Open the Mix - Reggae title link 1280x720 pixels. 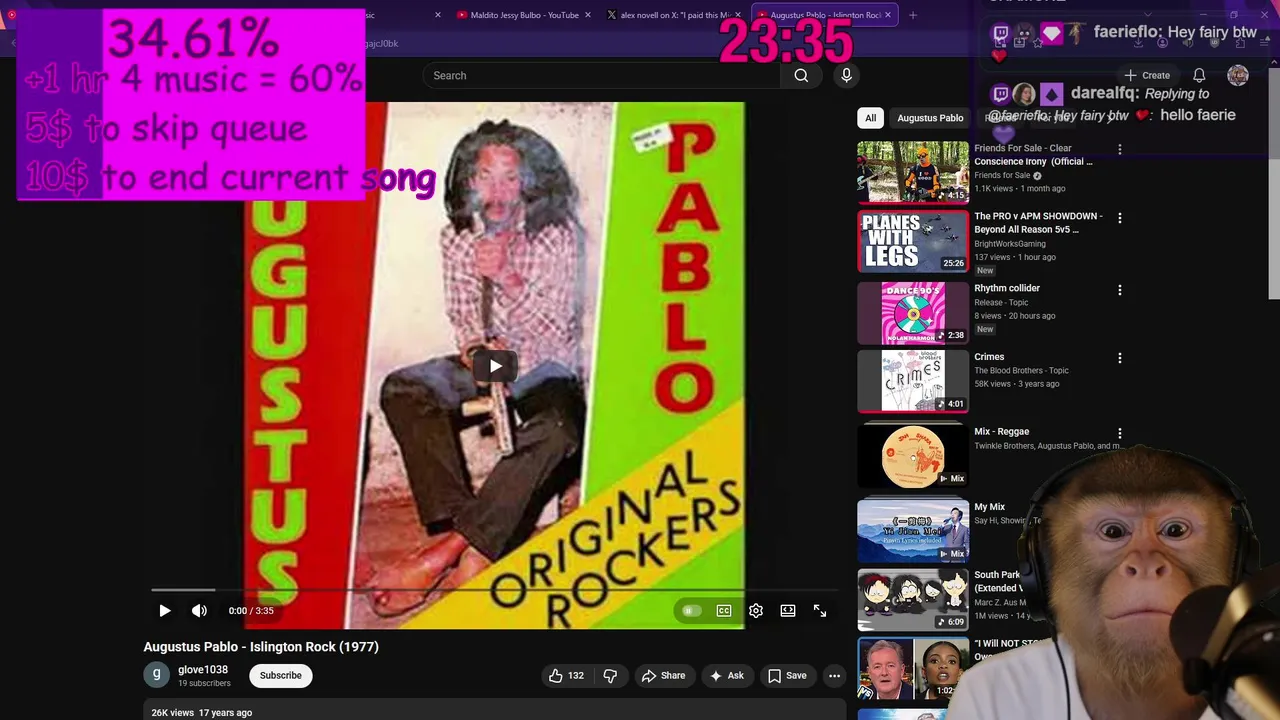coord(1001,432)
